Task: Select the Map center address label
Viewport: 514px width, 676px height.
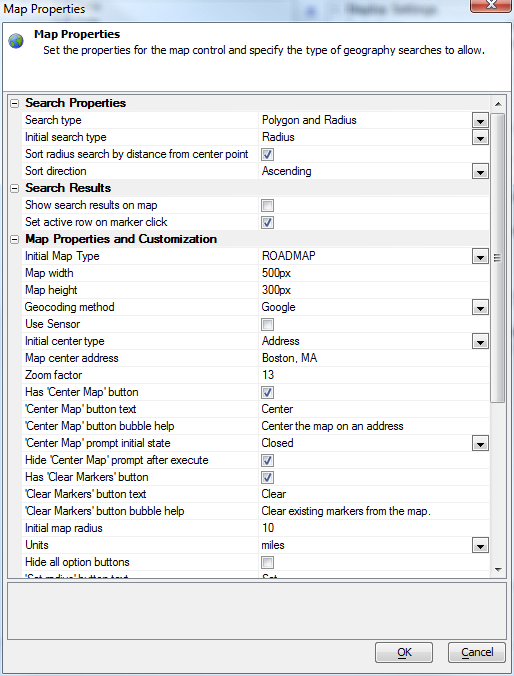Action: (72, 358)
